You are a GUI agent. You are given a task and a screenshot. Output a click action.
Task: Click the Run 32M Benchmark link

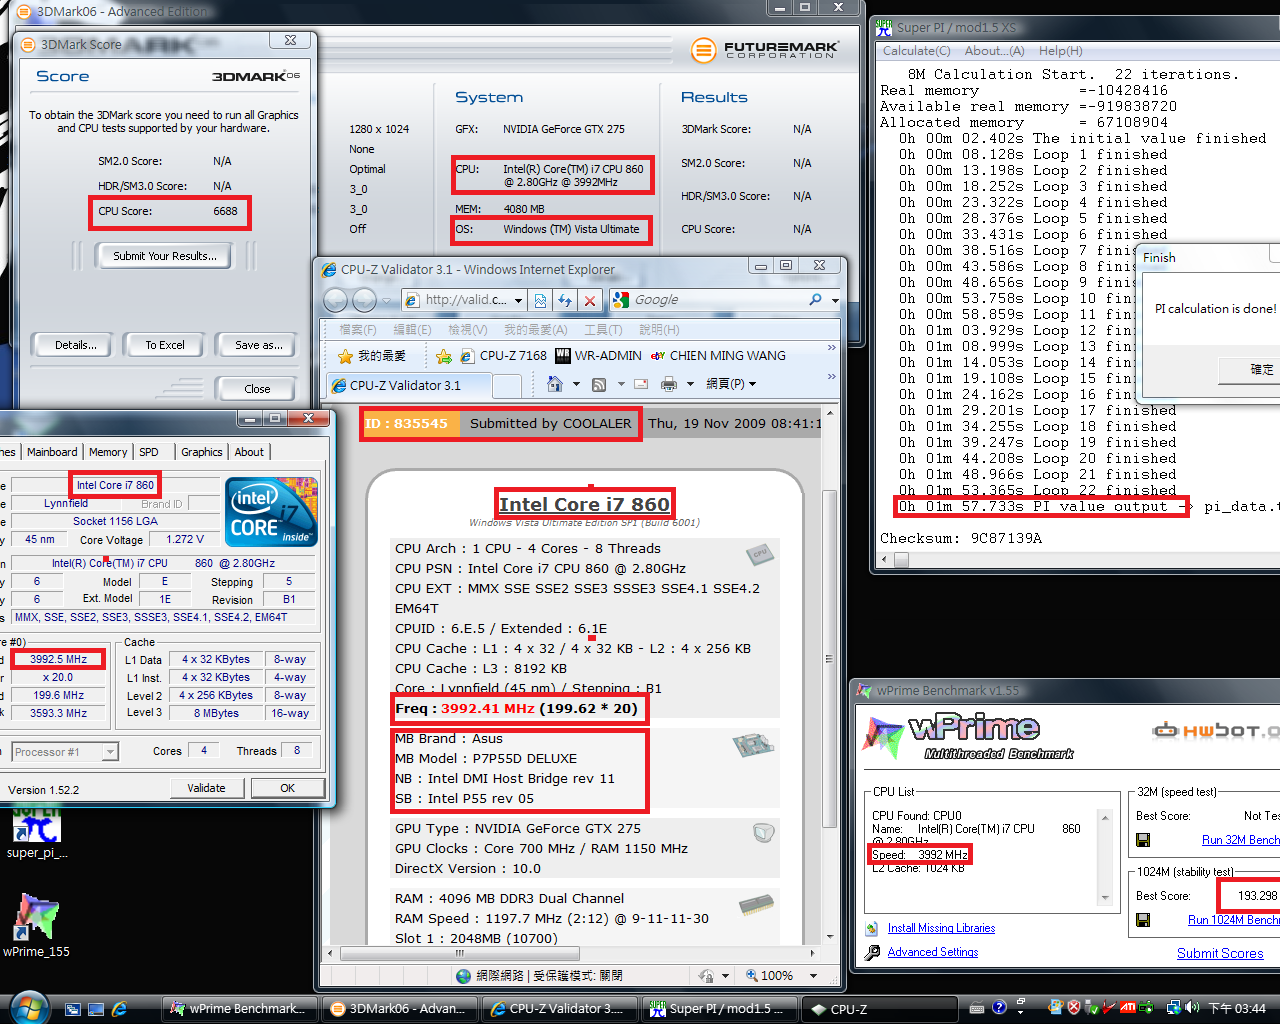click(x=1240, y=840)
